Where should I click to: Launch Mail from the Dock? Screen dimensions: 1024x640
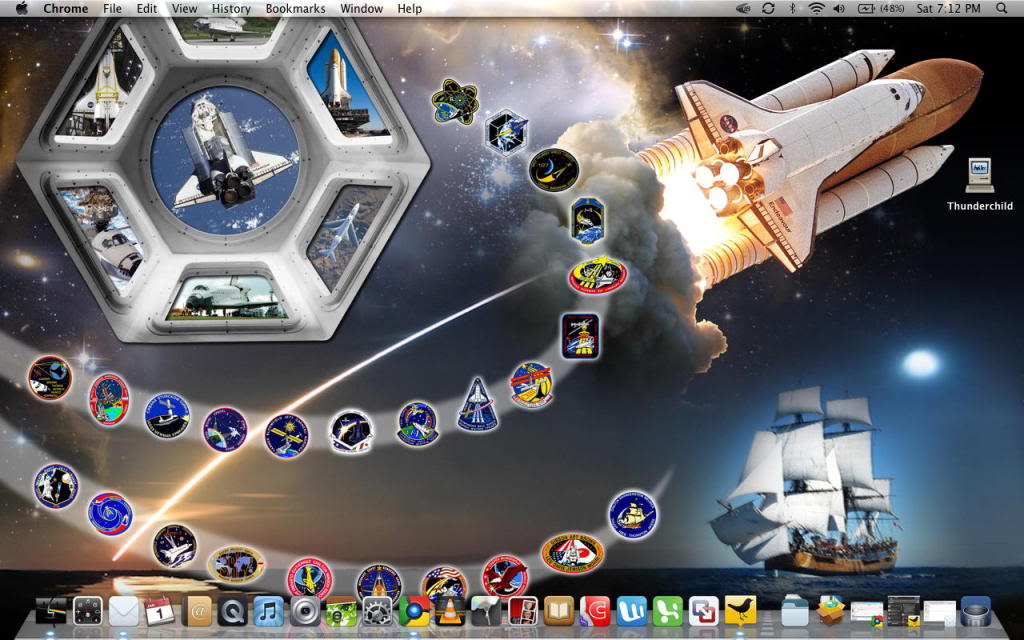tap(123, 611)
